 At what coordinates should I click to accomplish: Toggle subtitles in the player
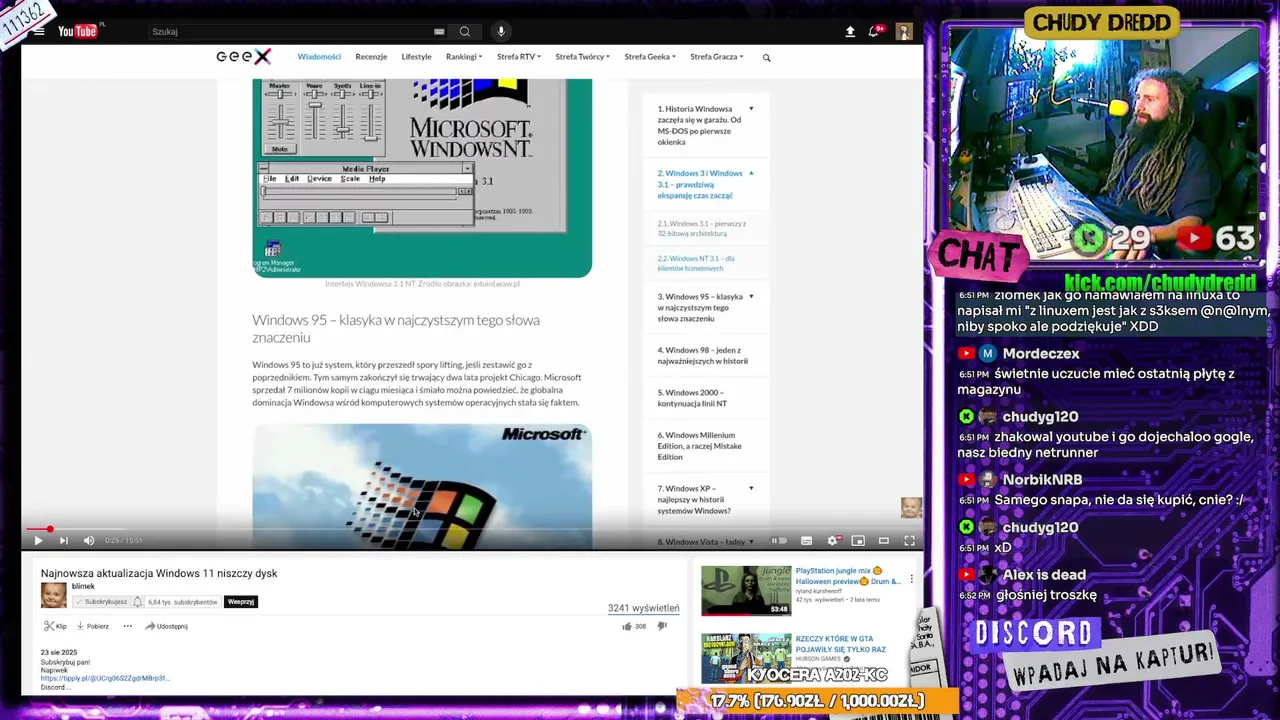click(x=806, y=541)
